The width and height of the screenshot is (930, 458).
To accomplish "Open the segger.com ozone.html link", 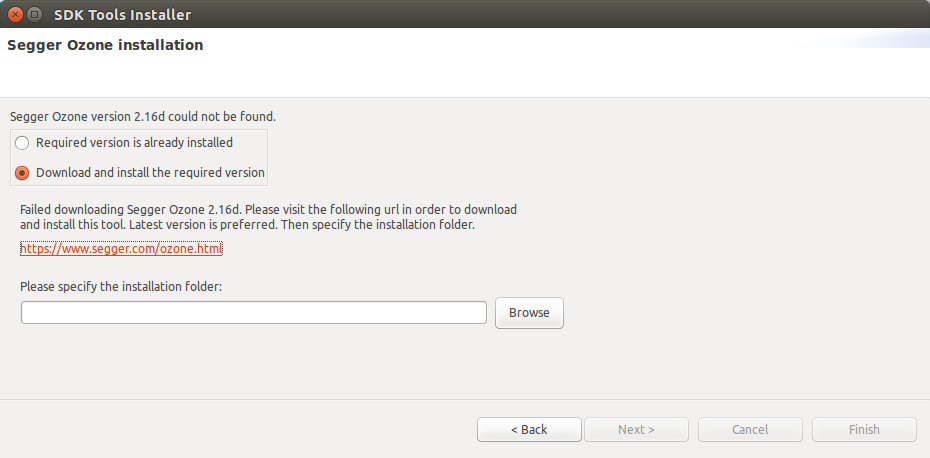I will click(x=121, y=249).
